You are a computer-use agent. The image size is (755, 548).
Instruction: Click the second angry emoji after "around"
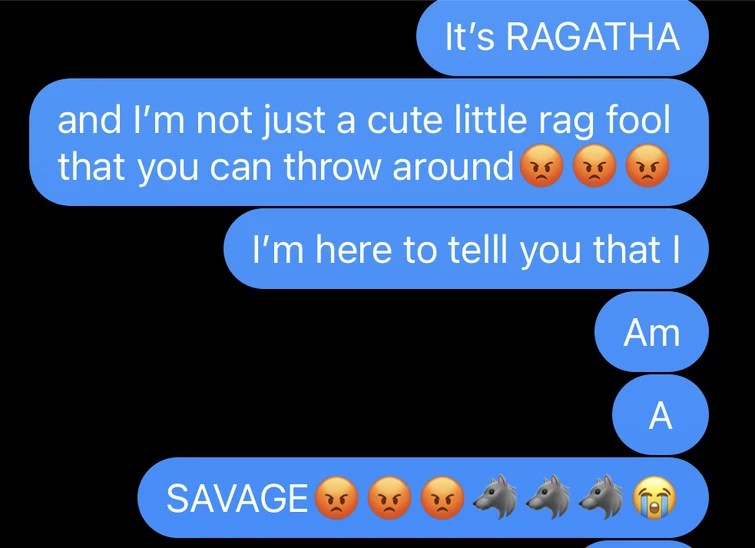[x=595, y=166]
